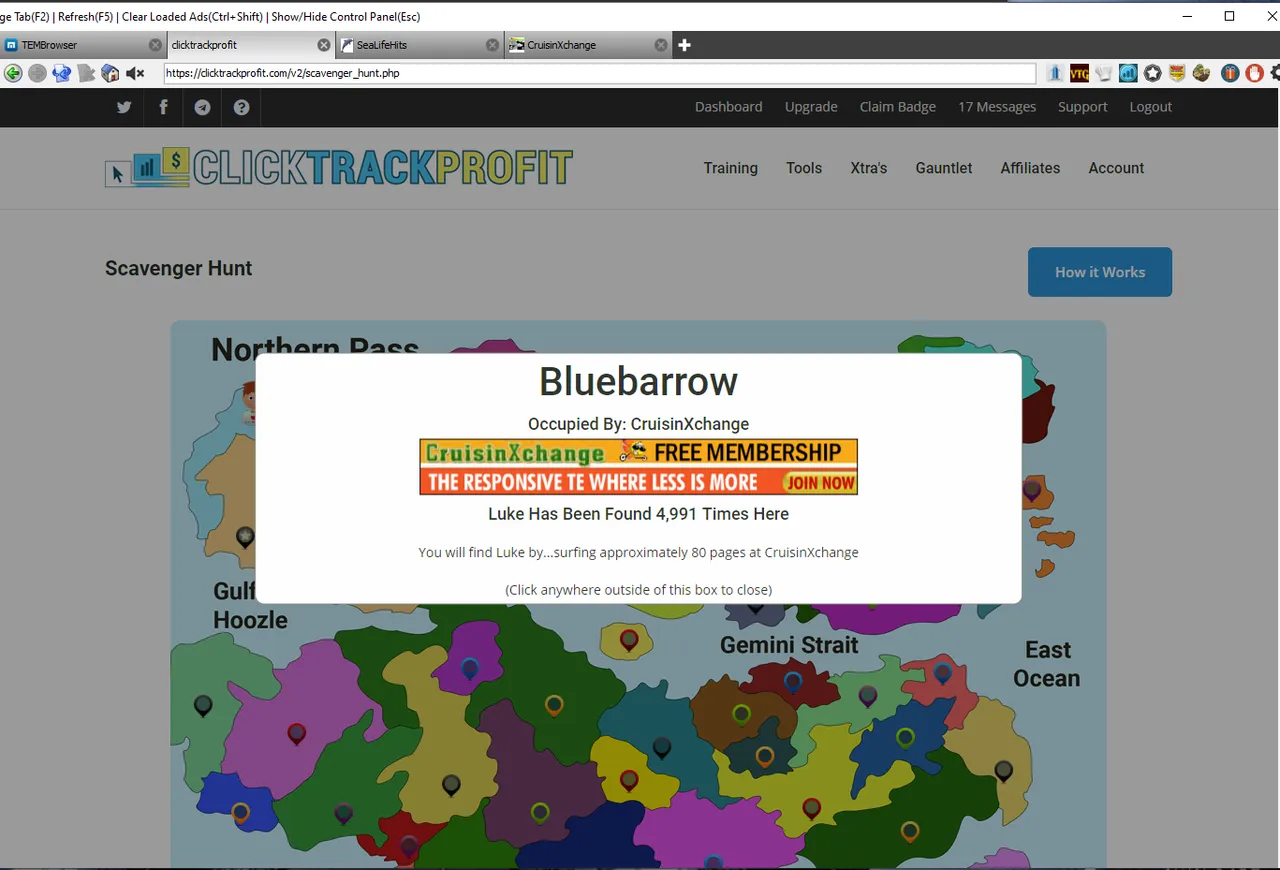1280x870 pixels.
Task: Click the Gemini Strait map label
Action: point(789,645)
